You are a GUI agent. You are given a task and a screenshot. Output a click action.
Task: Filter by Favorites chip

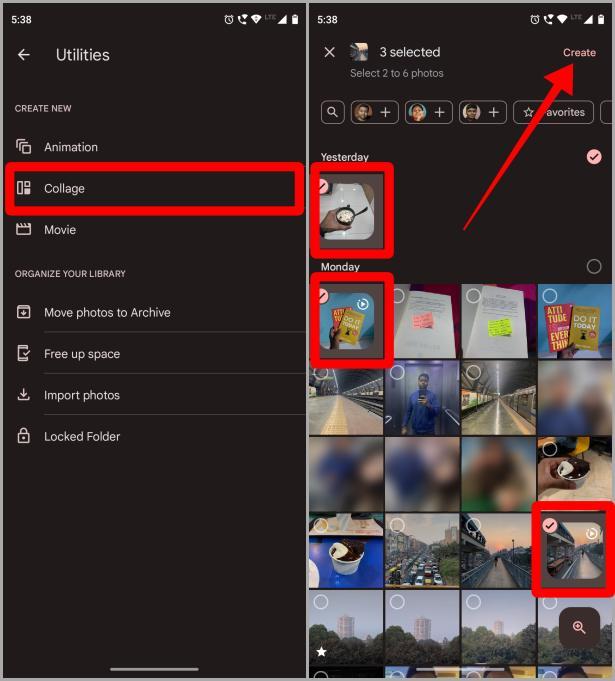pyautogui.click(x=553, y=112)
